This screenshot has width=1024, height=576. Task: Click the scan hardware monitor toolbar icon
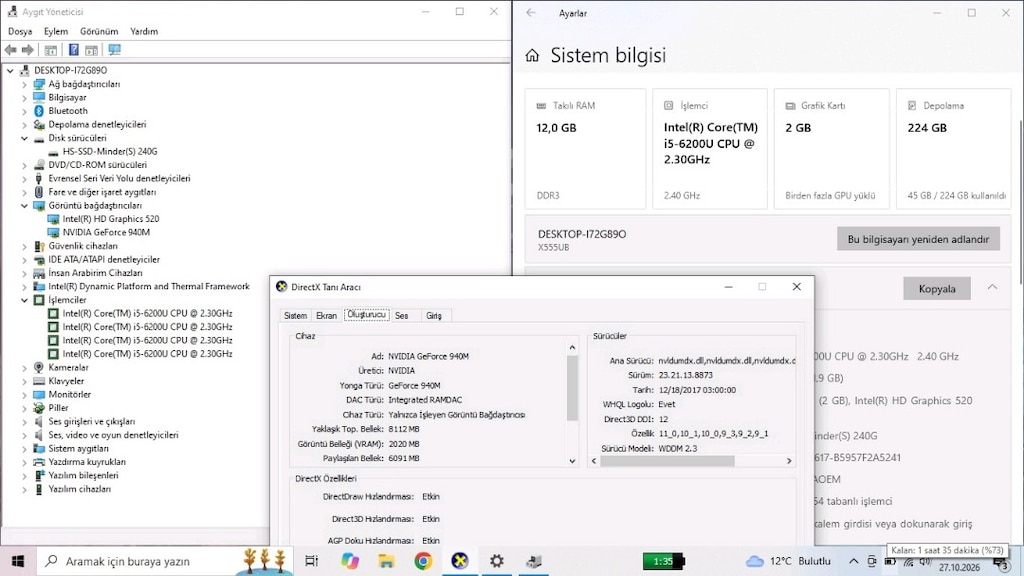point(115,50)
